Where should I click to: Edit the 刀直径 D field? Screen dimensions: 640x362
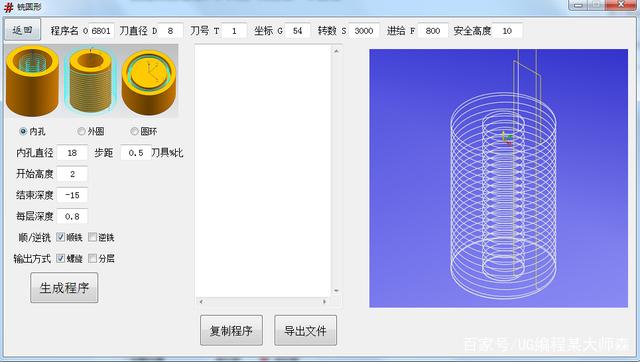coord(171,31)
